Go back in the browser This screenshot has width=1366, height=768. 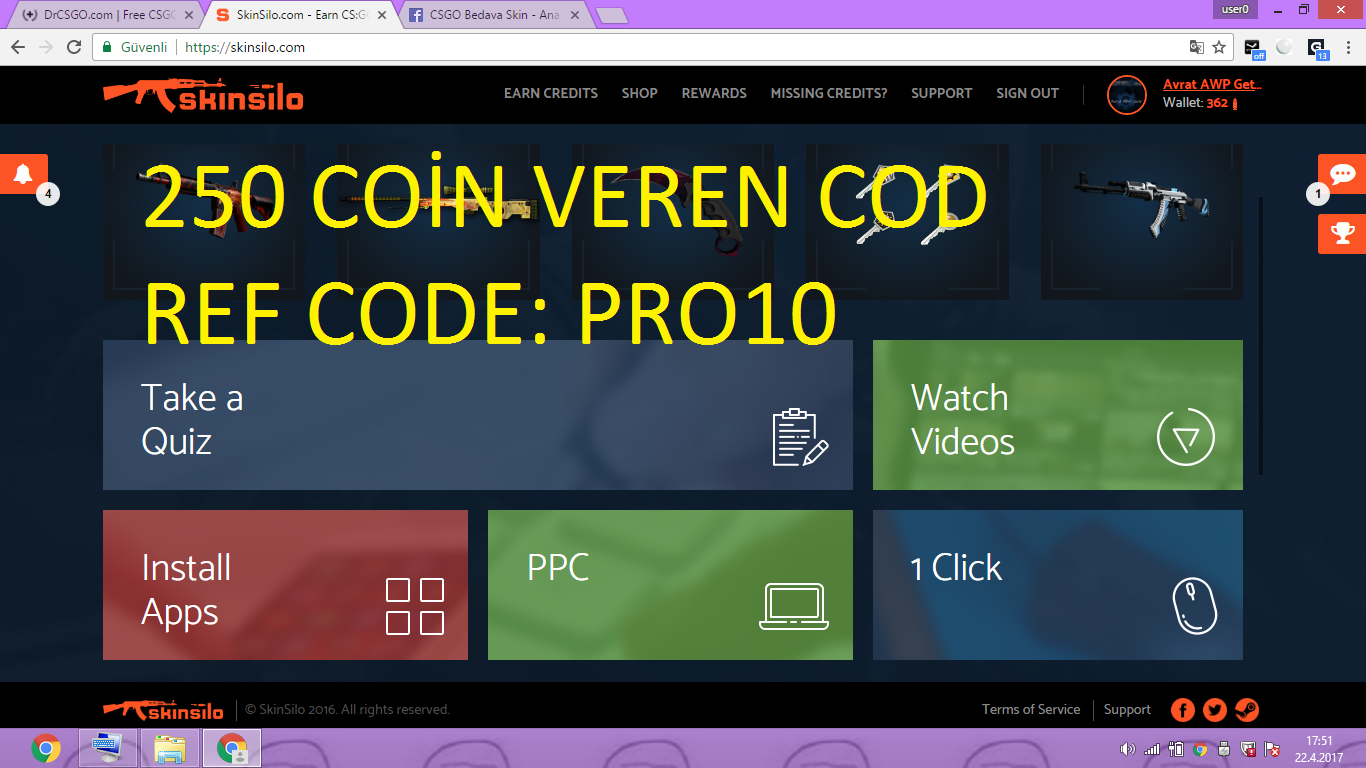coord(18,47)
